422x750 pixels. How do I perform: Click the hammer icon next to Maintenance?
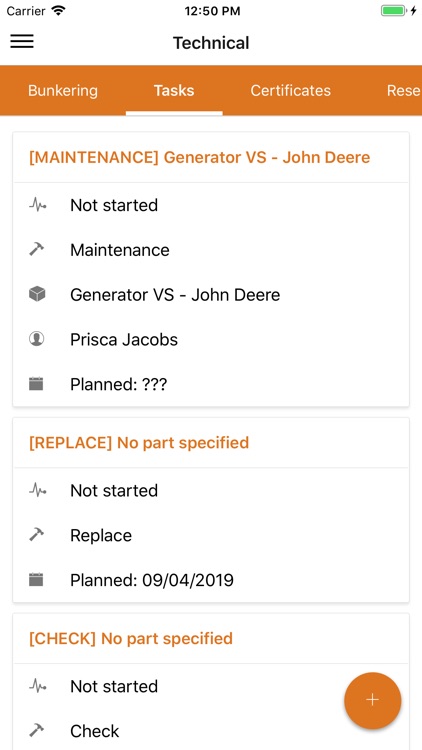[x=37, y=250]
